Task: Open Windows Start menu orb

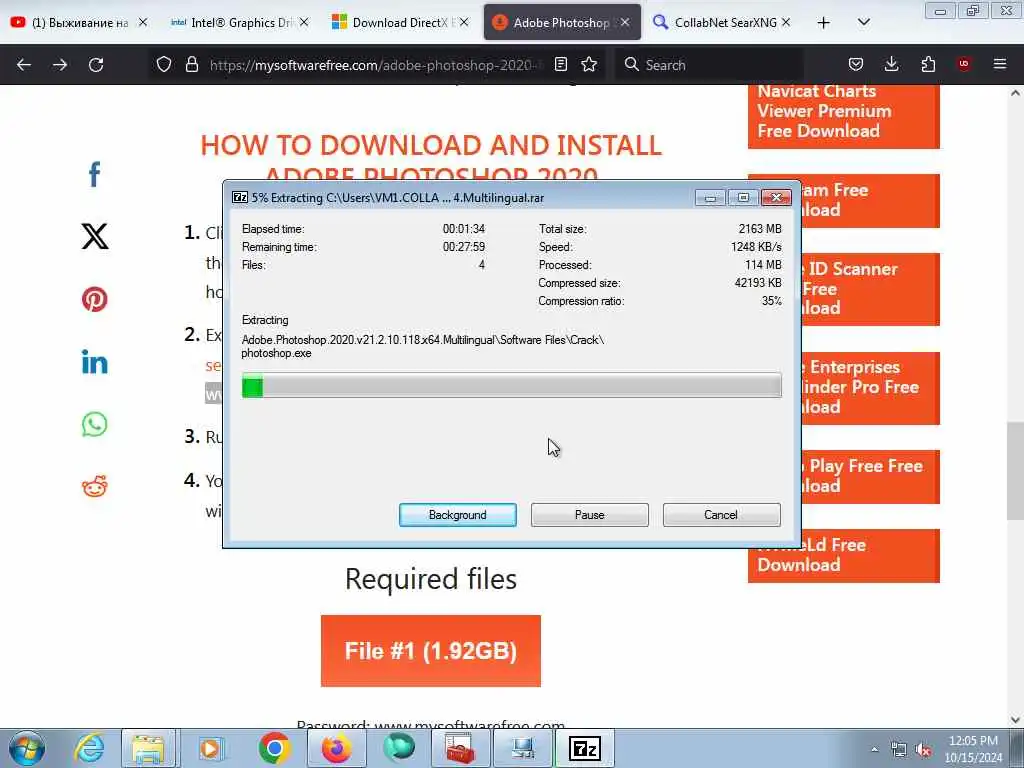Action: (27, 748)
